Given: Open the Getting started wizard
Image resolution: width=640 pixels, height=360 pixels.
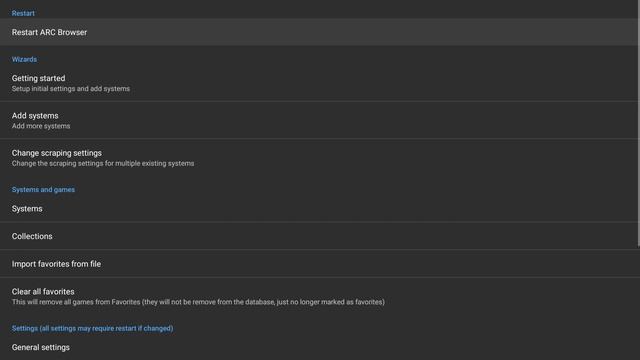Looking at the screenshot, I should 319,83.
